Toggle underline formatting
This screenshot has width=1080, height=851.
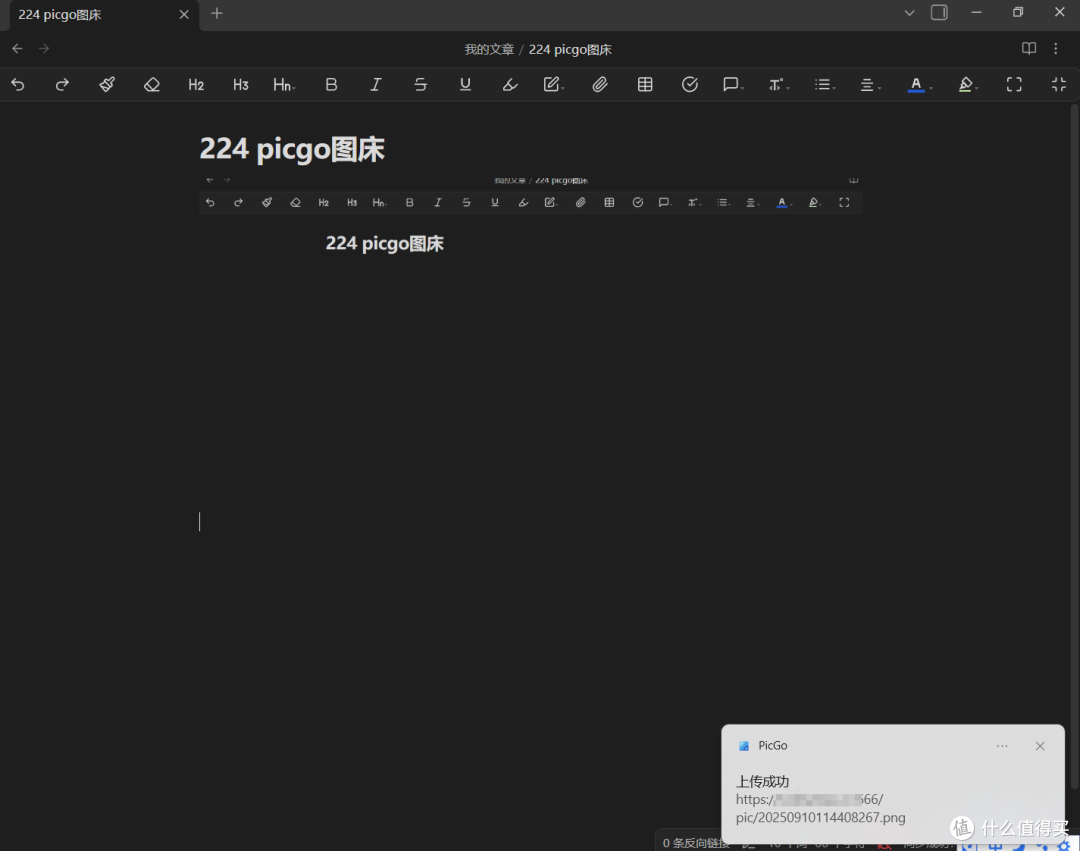466,85
